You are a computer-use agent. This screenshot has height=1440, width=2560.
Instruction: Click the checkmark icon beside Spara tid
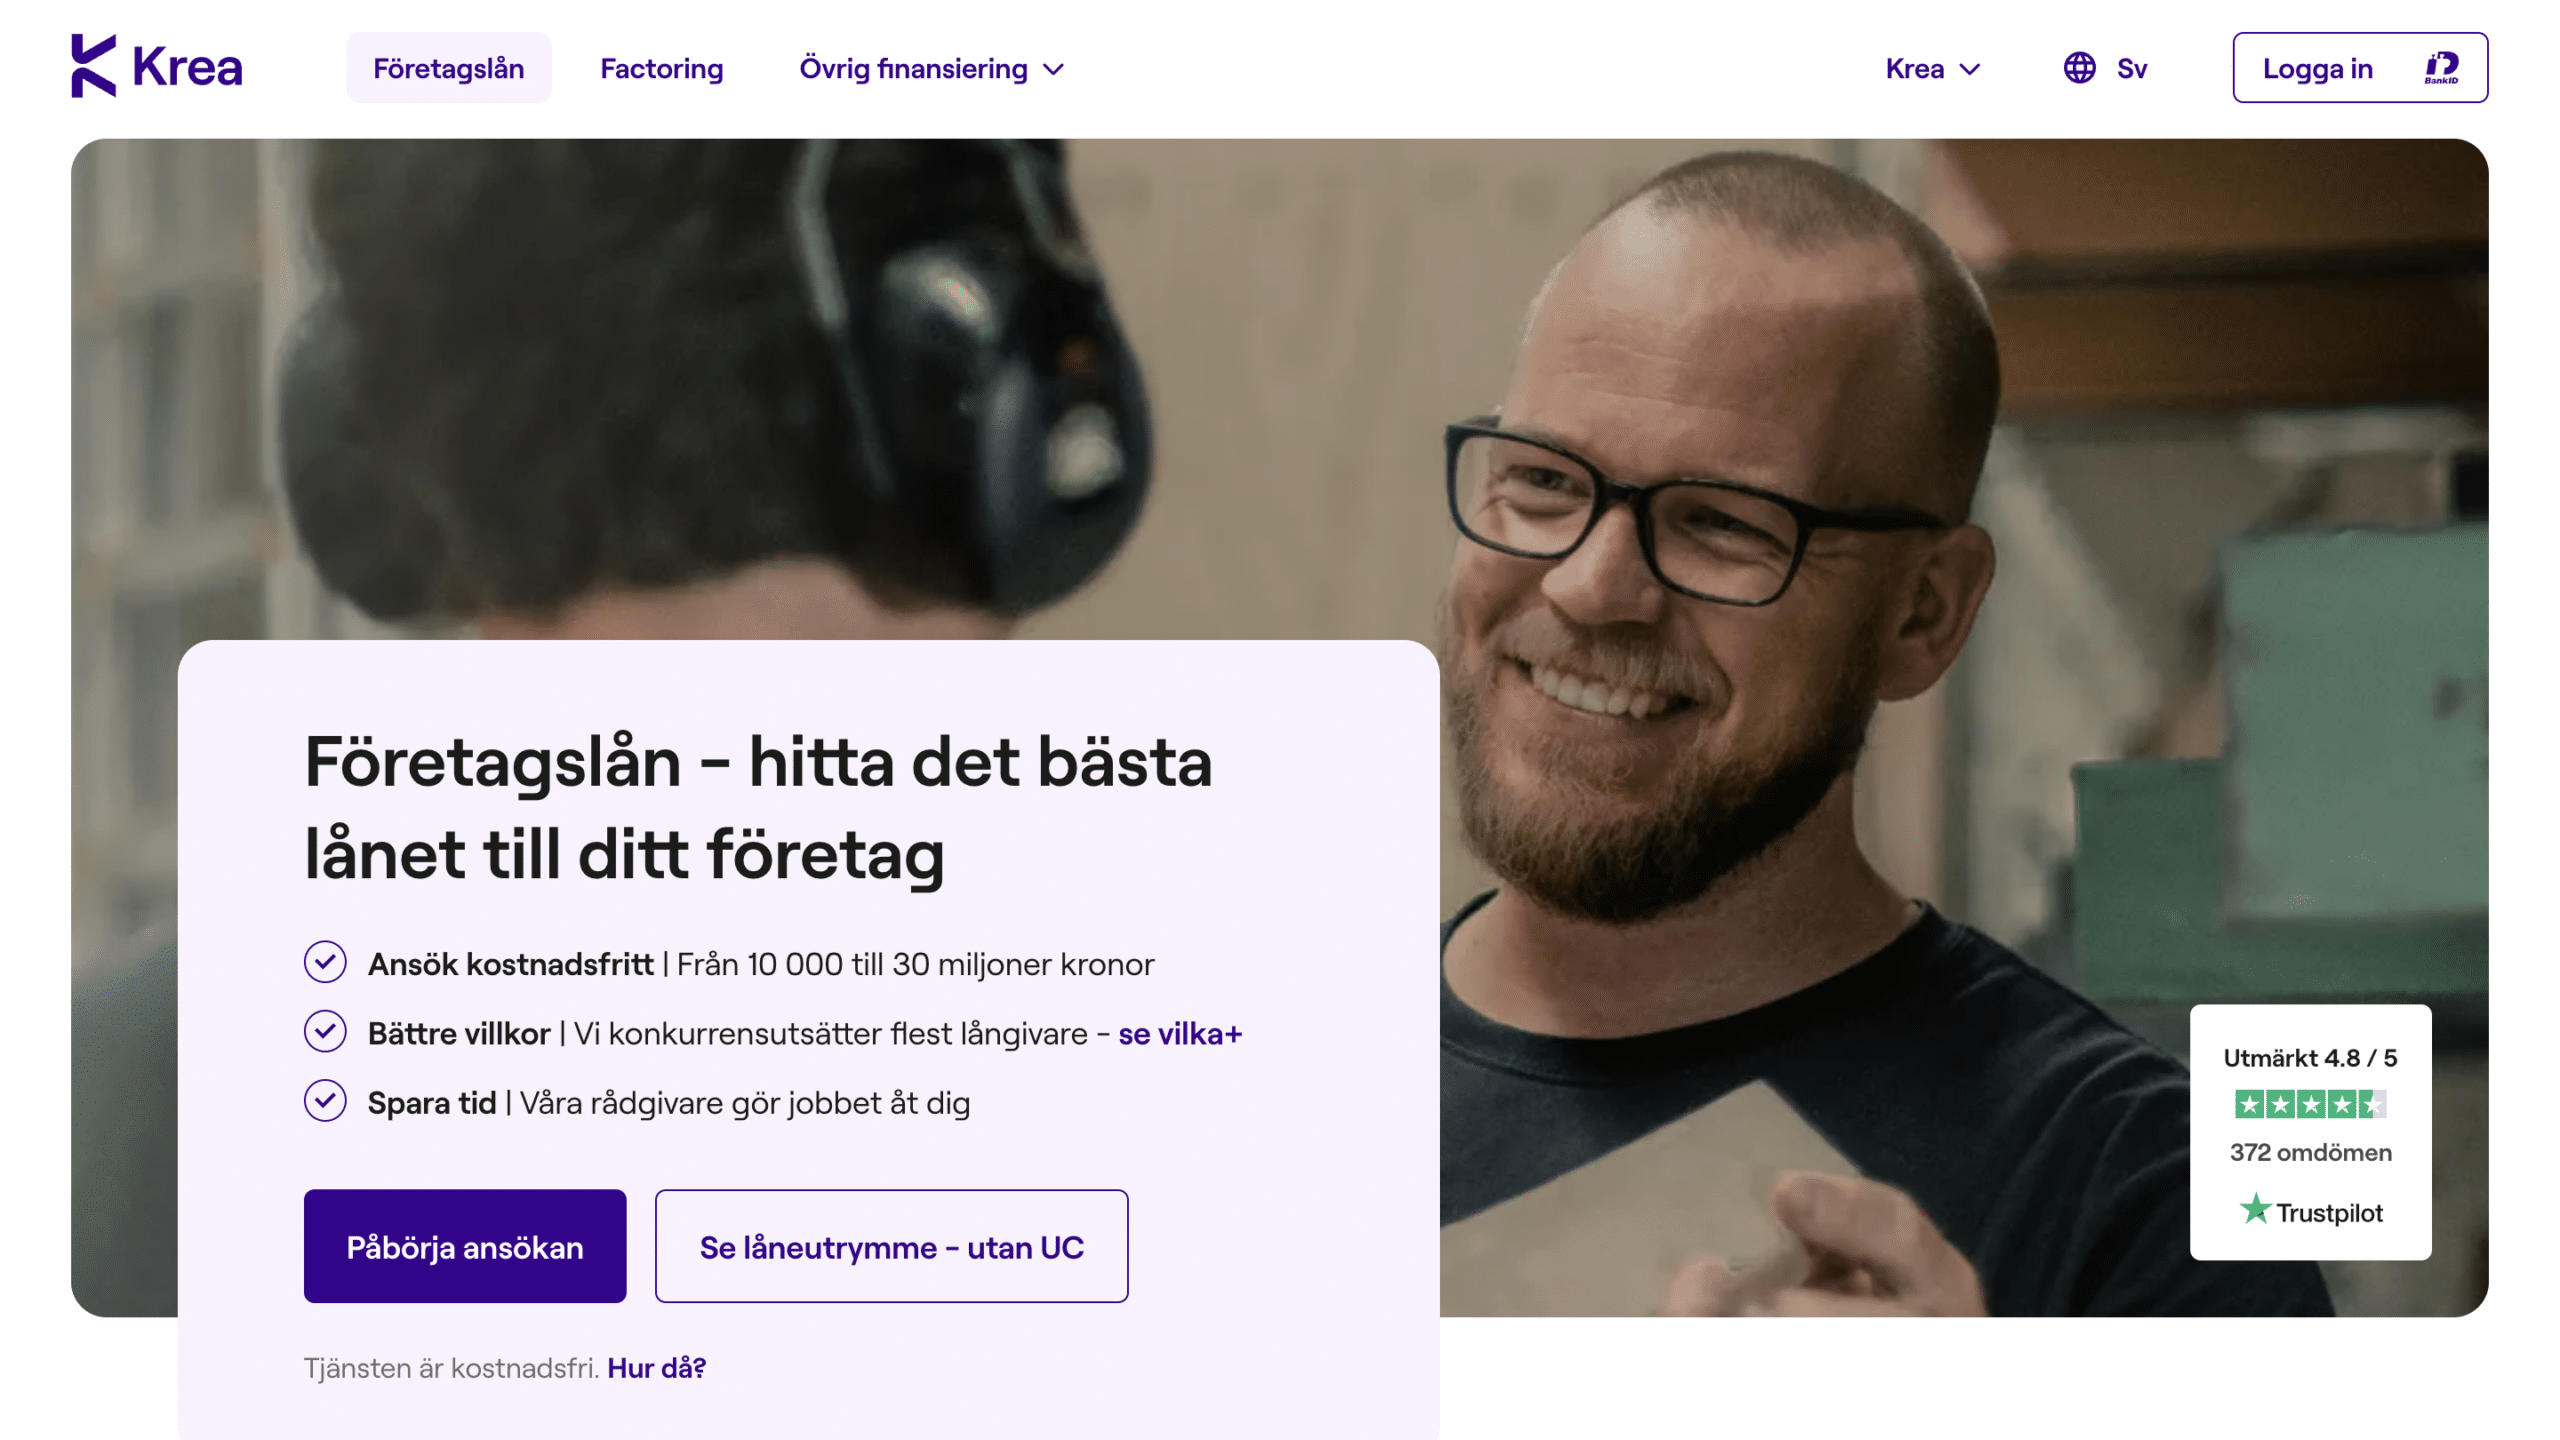point(325,1101)
